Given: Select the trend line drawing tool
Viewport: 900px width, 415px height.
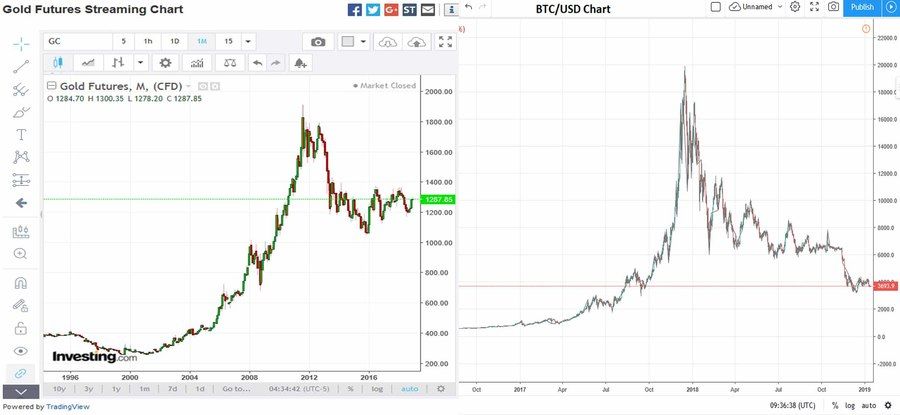Looking at the screenshot, I should coord(21,67).
